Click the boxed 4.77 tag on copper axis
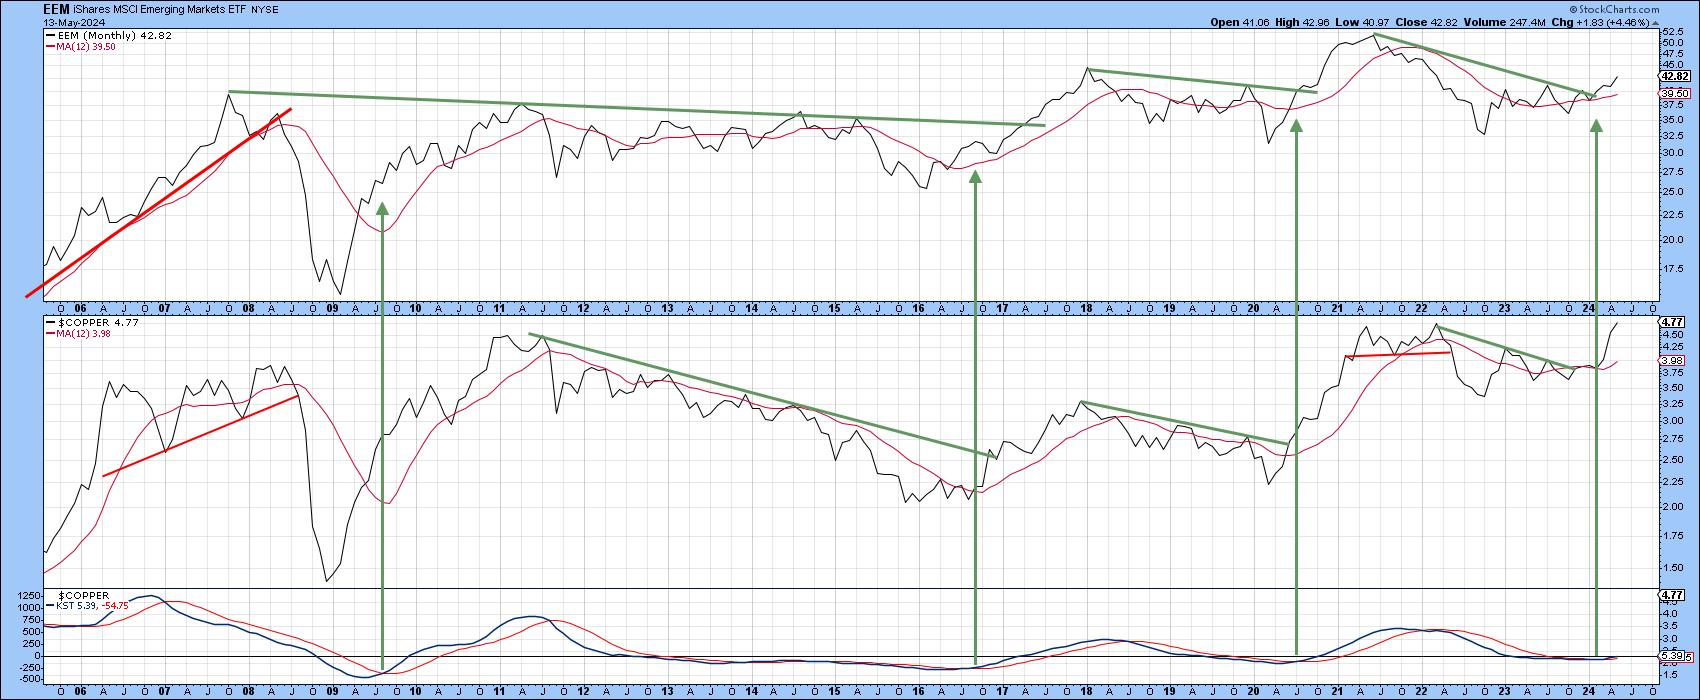Screen dimensions: 1700x700 [x=1671, y=322]
